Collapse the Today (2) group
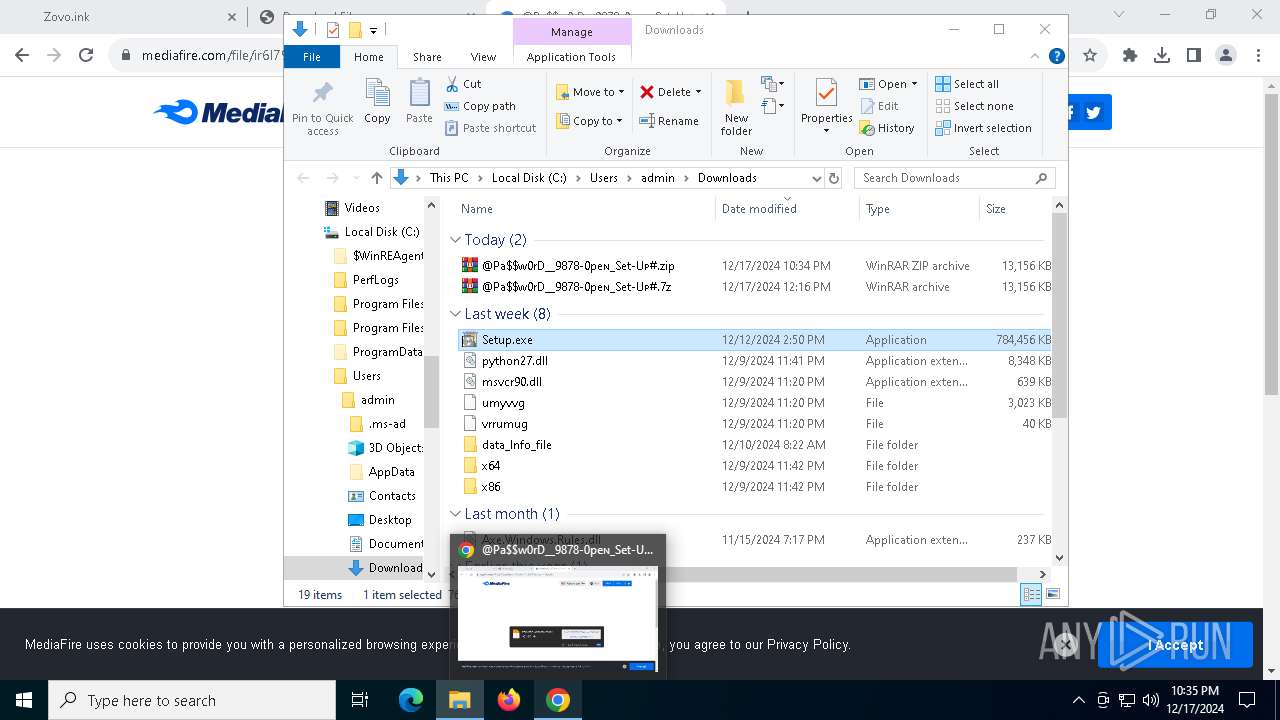This screenshot has width=1280, height=720. 456,240
